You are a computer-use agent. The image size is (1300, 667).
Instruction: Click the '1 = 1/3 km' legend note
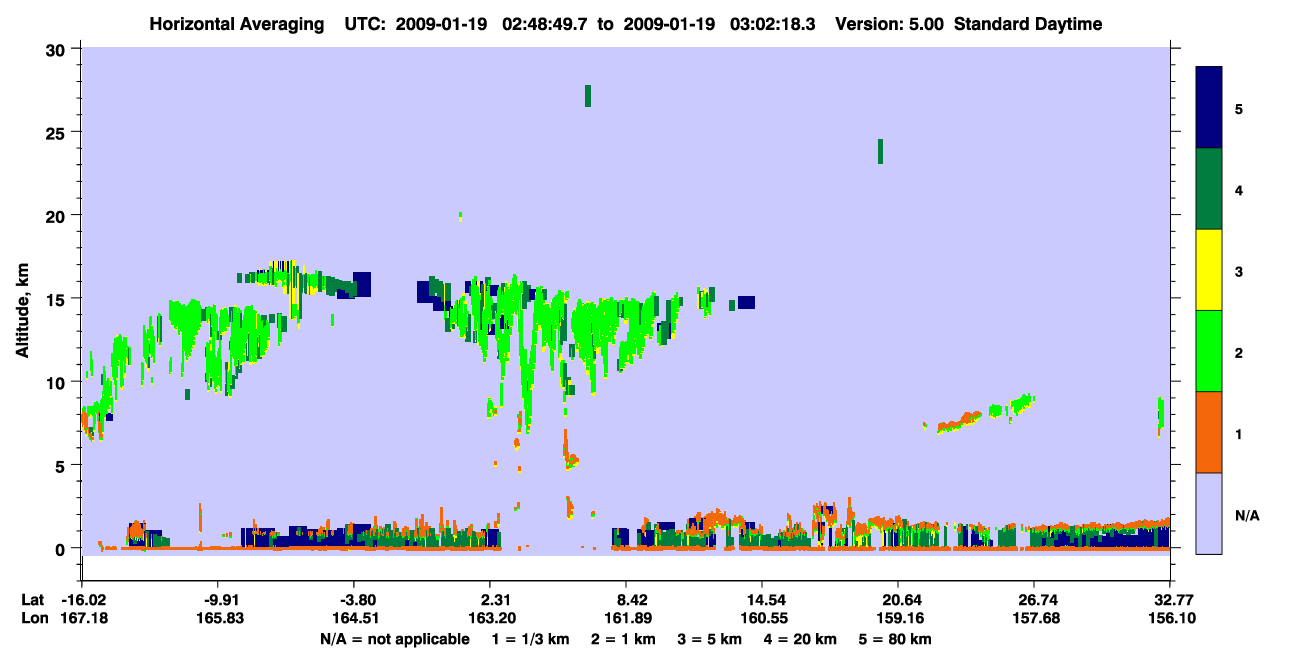coord(529,639)
